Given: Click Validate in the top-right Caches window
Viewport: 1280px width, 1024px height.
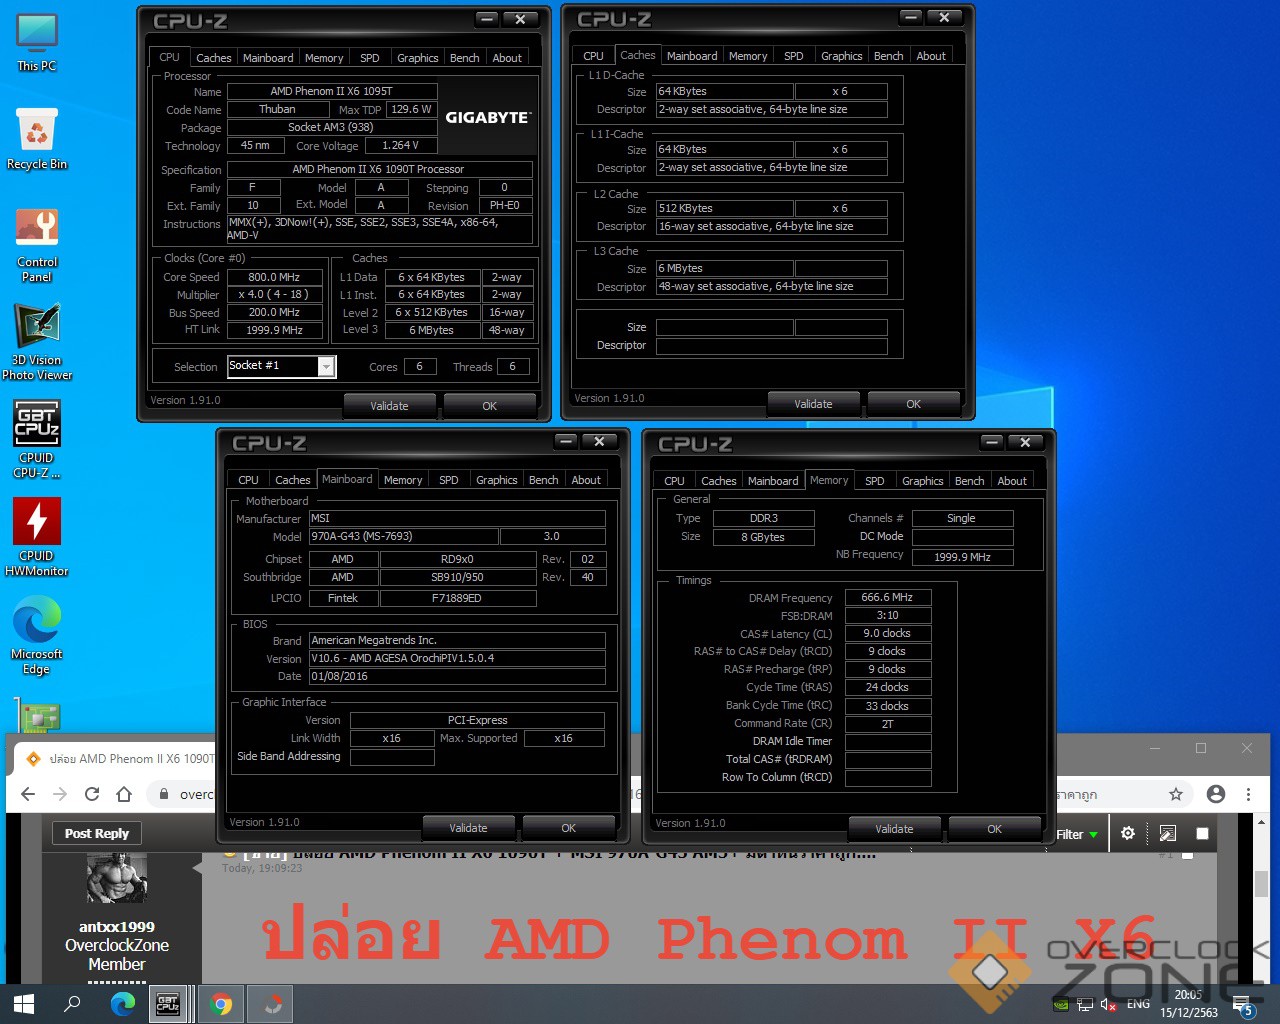Looking at the screenshot, I should coord(814,404).
